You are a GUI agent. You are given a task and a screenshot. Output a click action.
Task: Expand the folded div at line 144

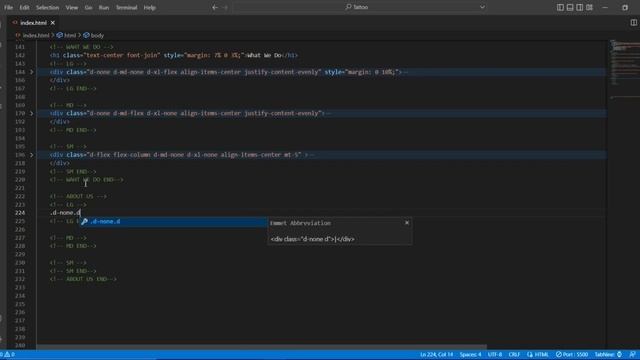coord(31,72)
